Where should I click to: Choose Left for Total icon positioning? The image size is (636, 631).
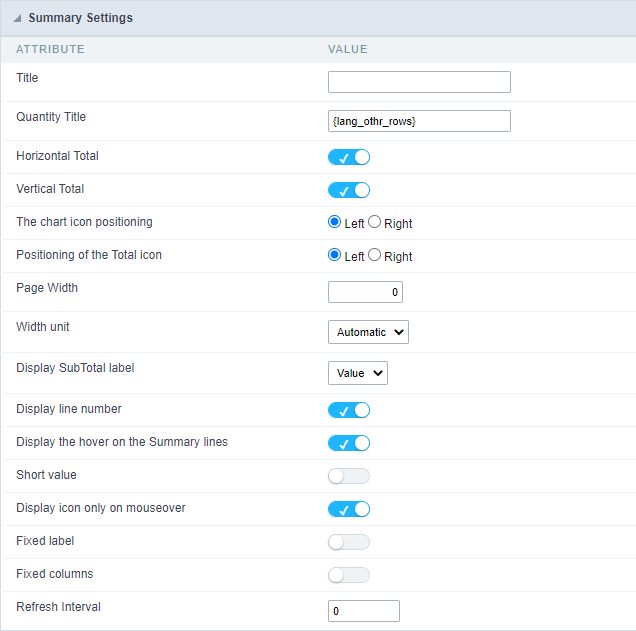pos(335,256)
